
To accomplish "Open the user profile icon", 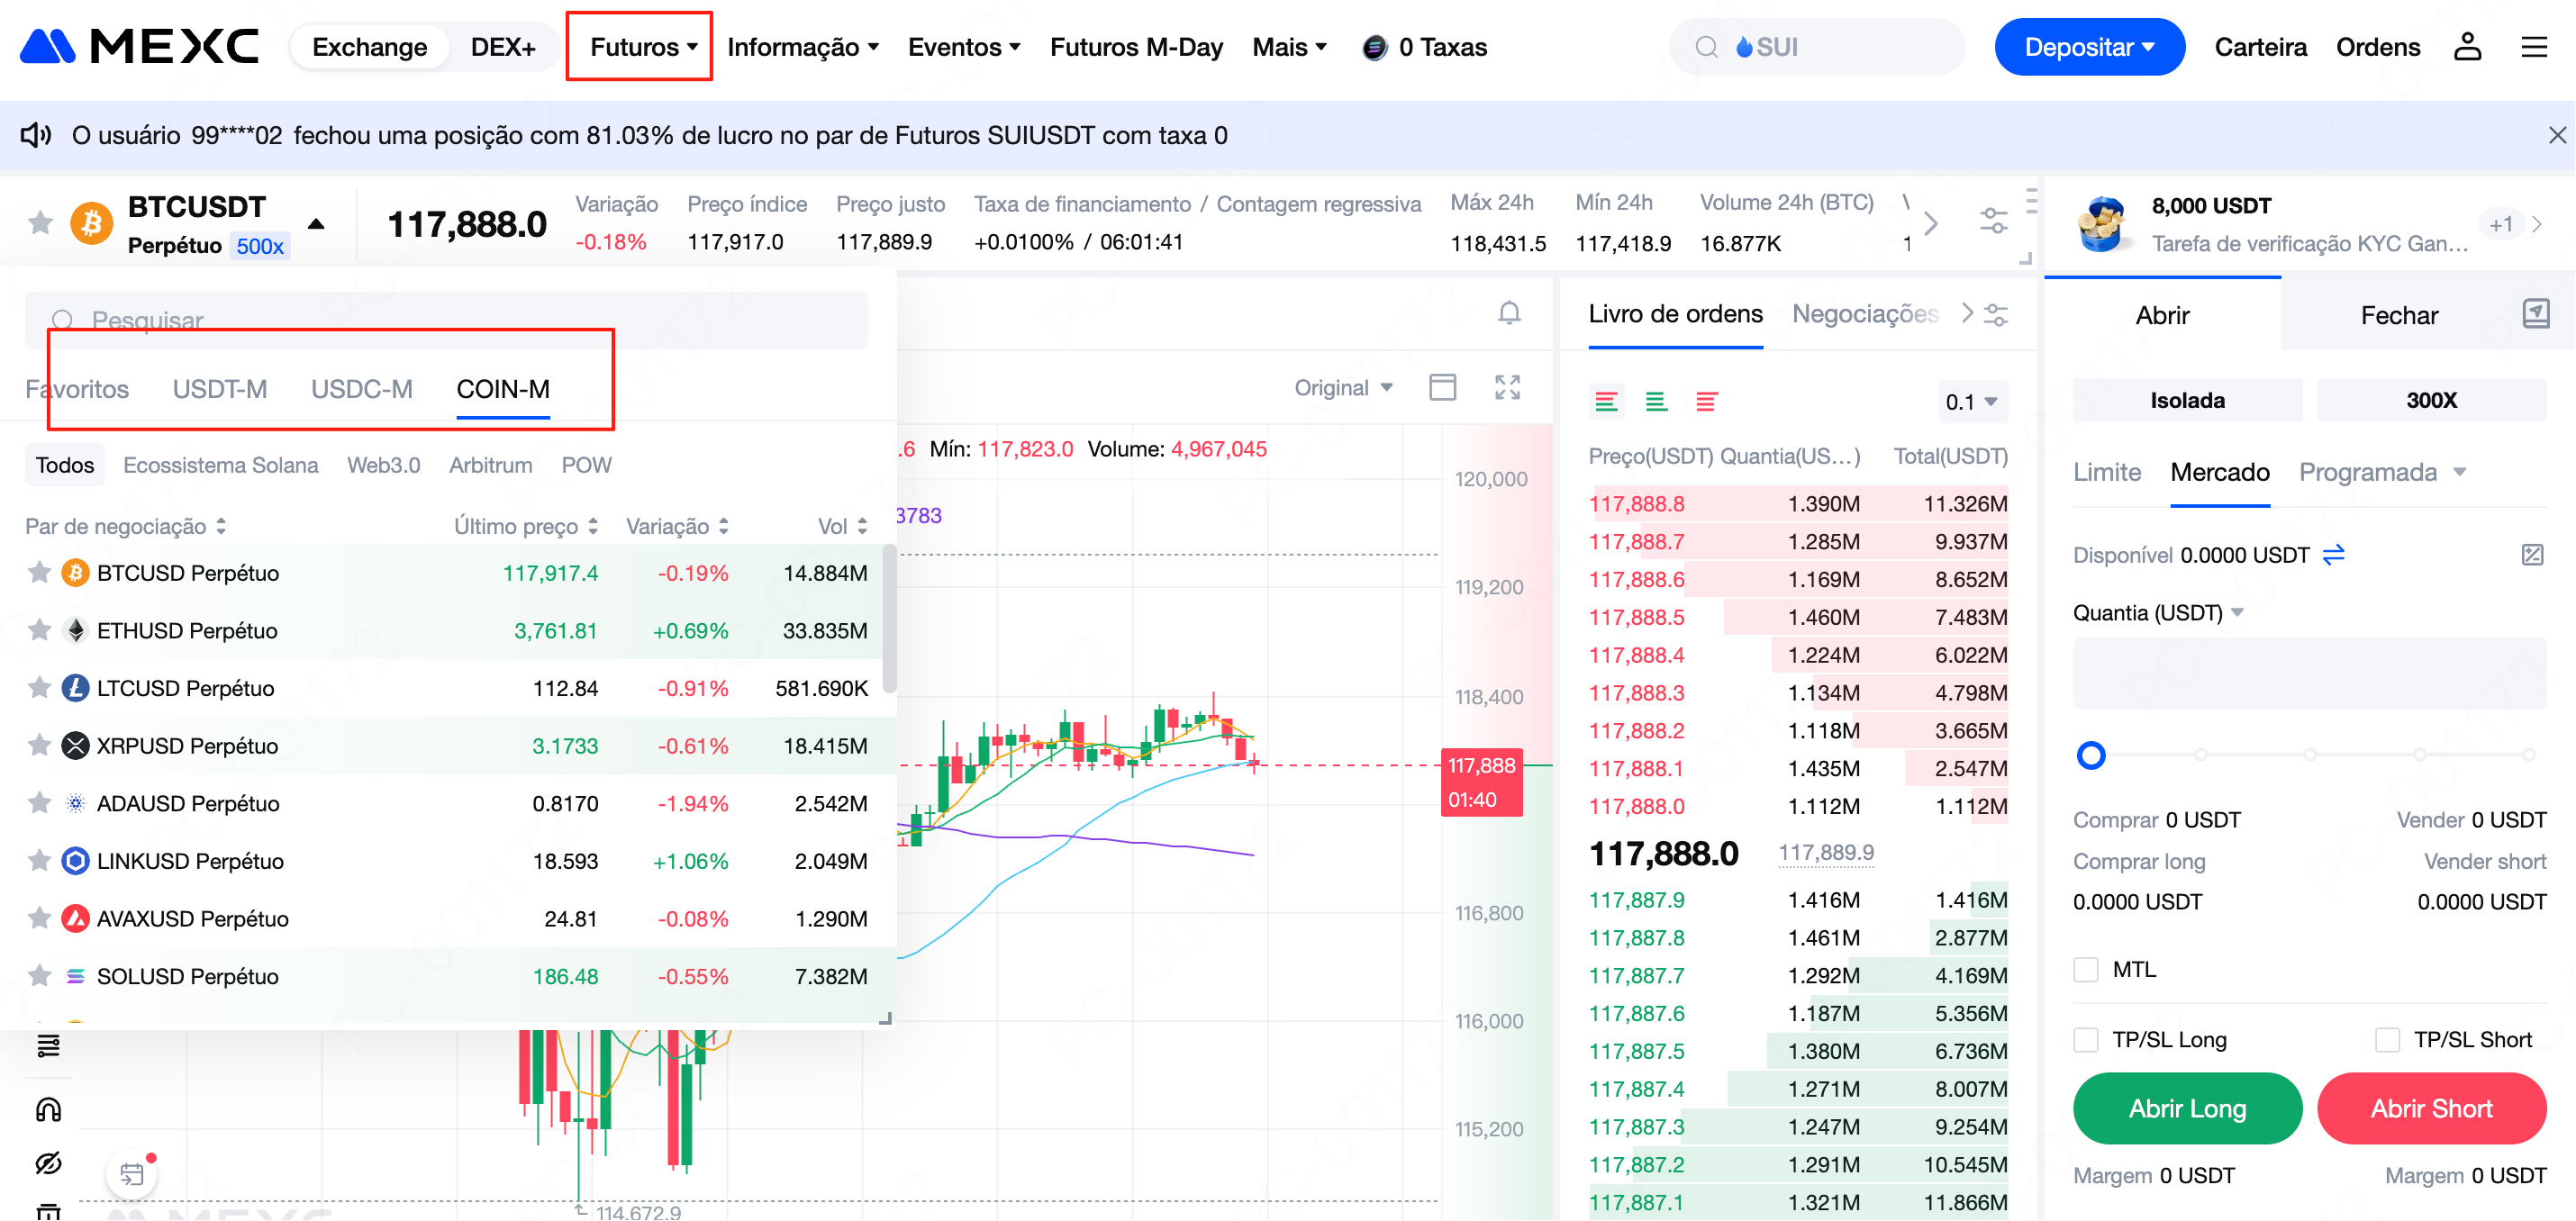I will (x=2467, y=47).
